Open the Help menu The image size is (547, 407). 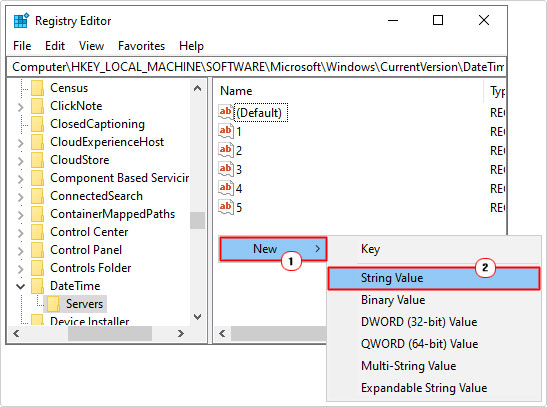(x=191, y=46)
